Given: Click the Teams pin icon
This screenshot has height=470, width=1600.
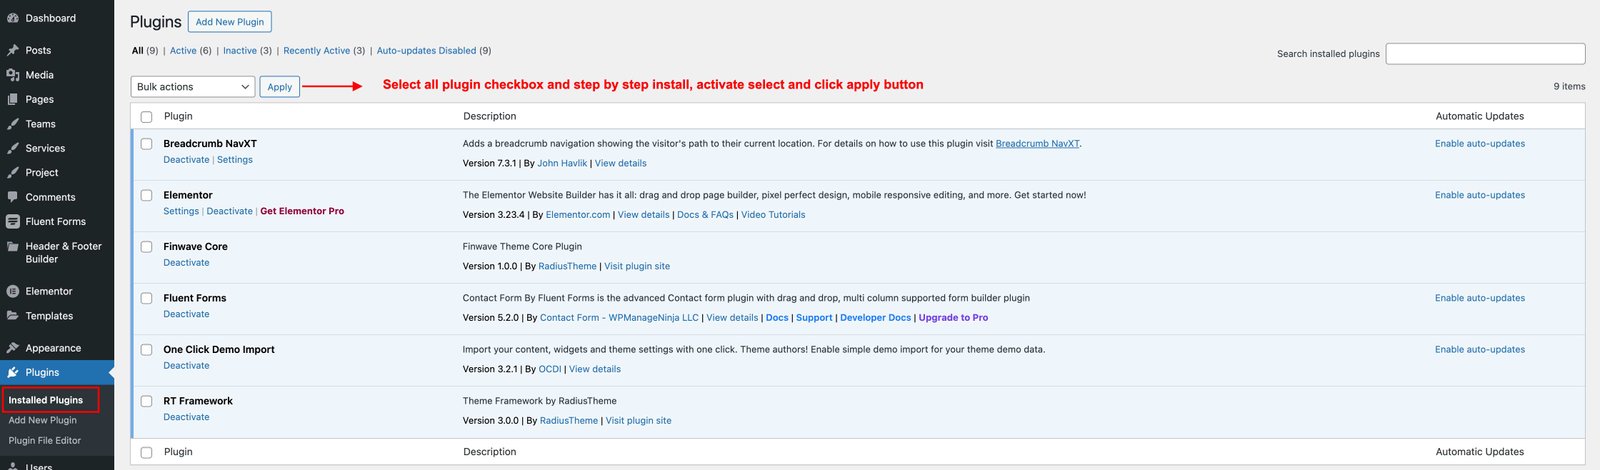Looking at the screenshot, I should 13,124.
